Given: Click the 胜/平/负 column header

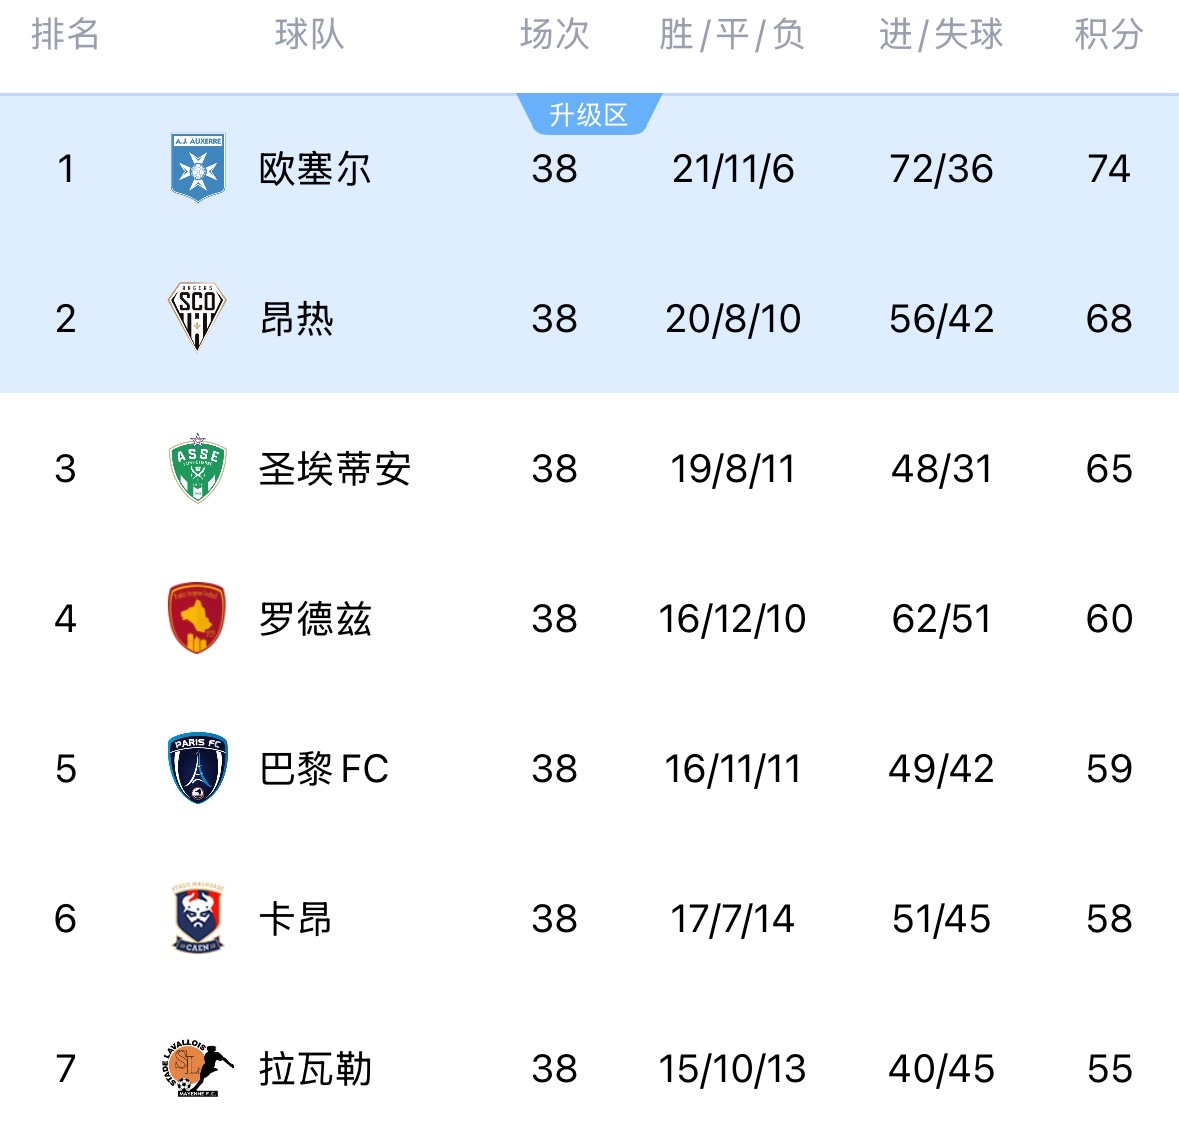Looking at the screenshot, I should click(732, 35).
